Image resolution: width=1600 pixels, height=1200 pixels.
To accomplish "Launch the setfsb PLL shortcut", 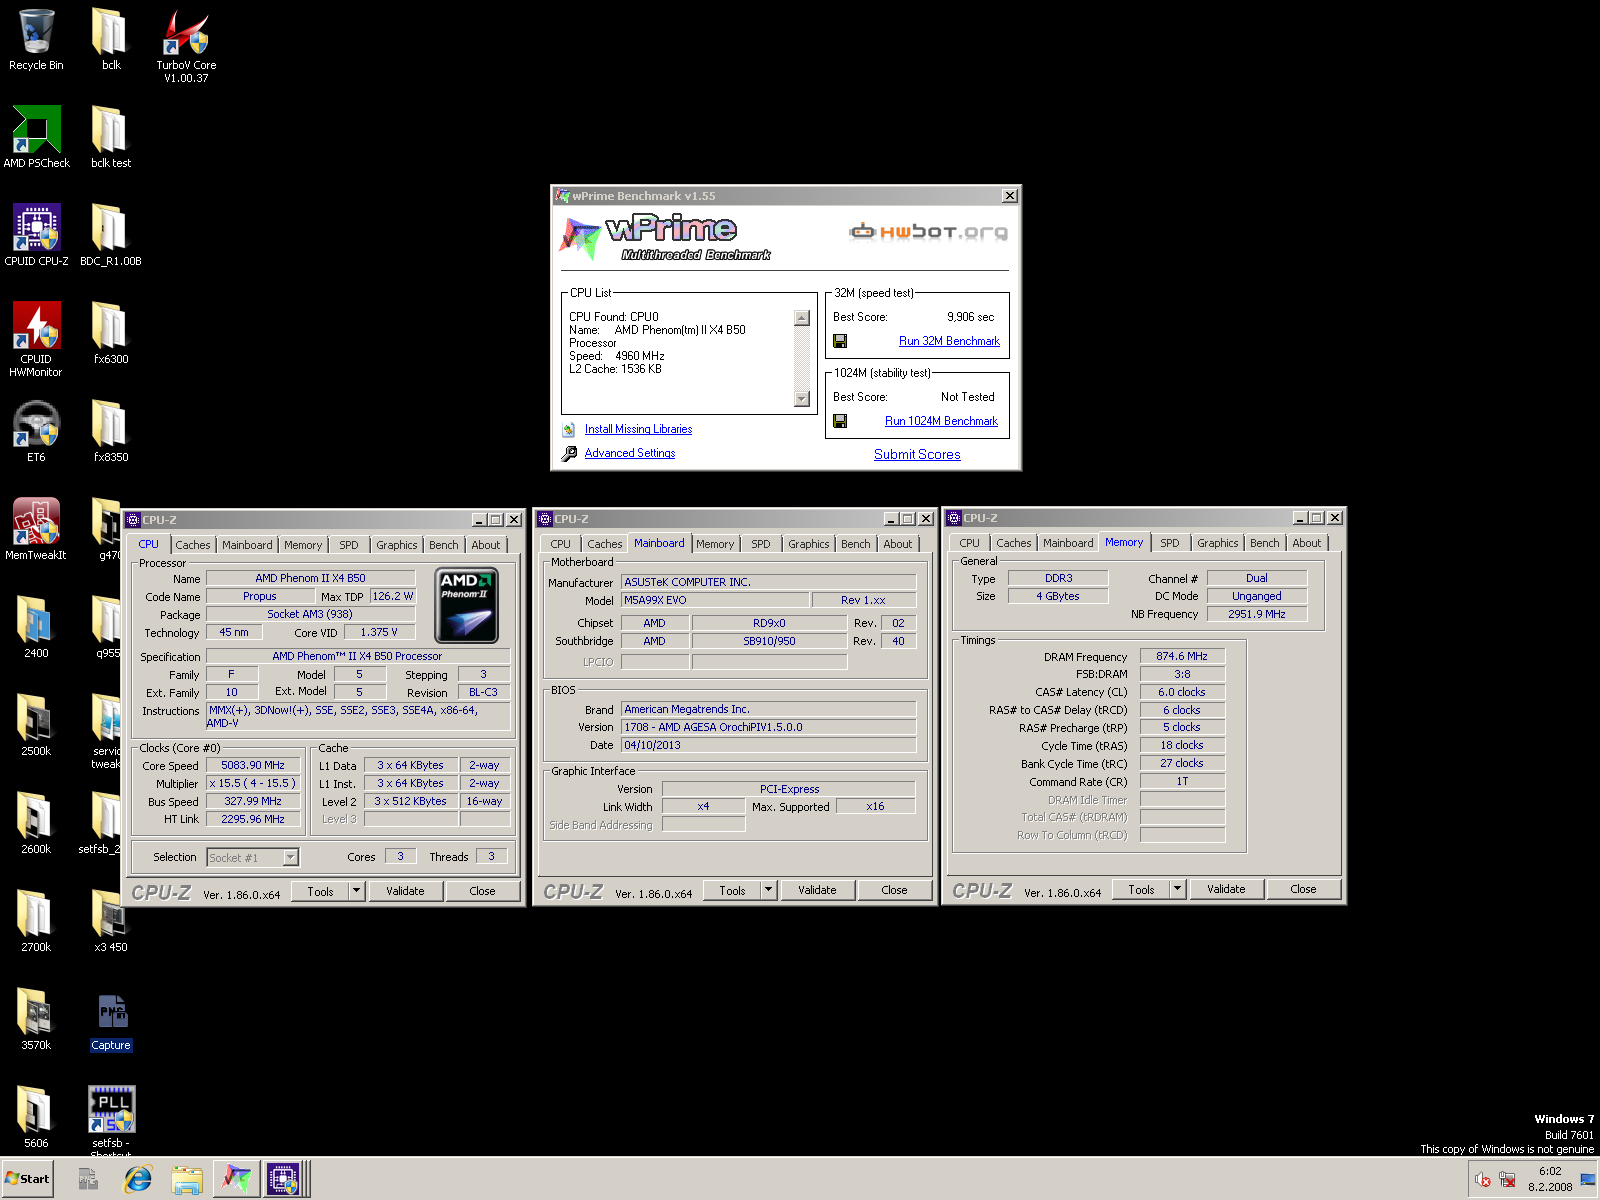I will coord(111,1118).
